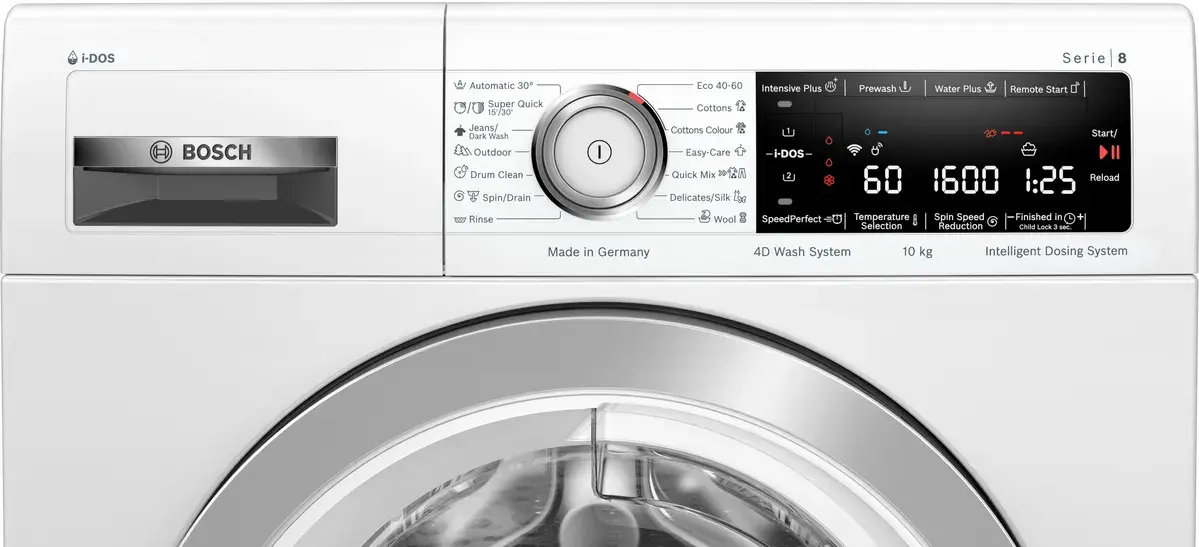
Task: Toggle i-DOS 2 with the lower grey pill
Action: tap(785, 202)
